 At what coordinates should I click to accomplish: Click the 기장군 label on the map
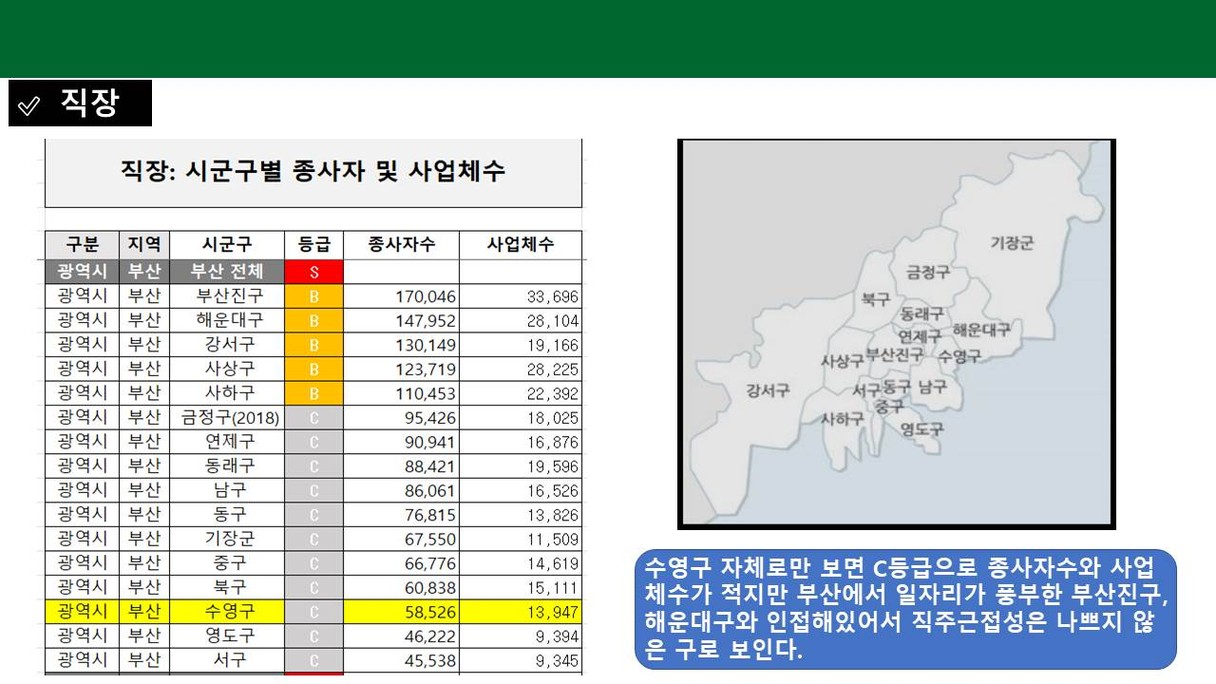(x=1012, y=243)
